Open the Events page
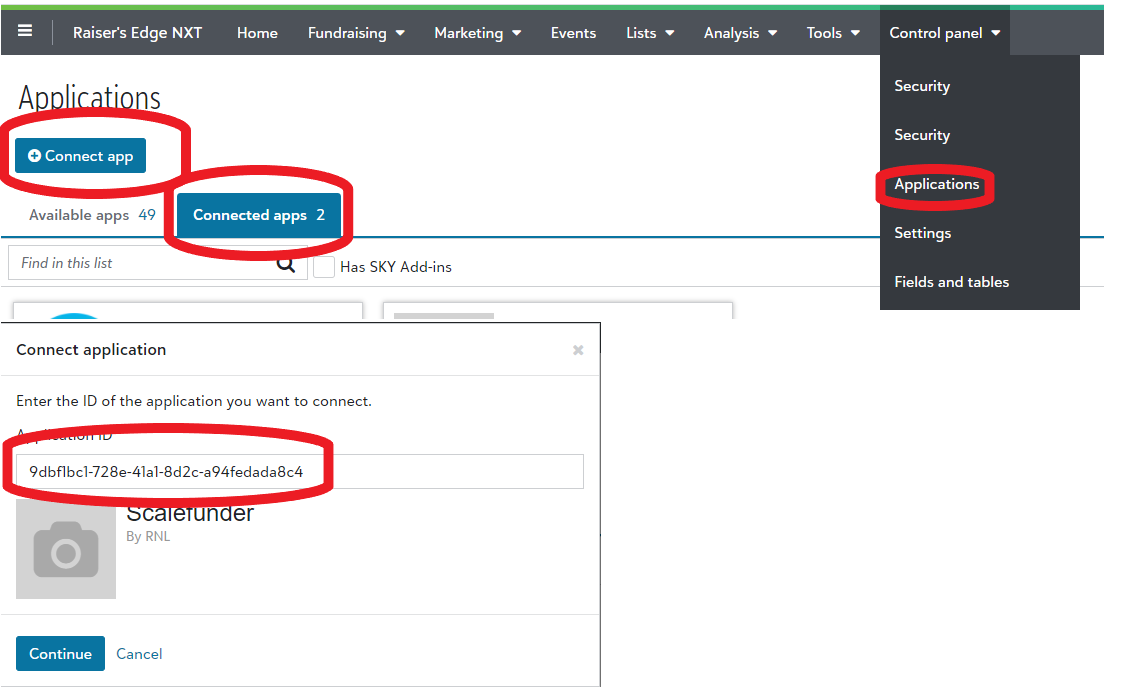 pos(573,33)
